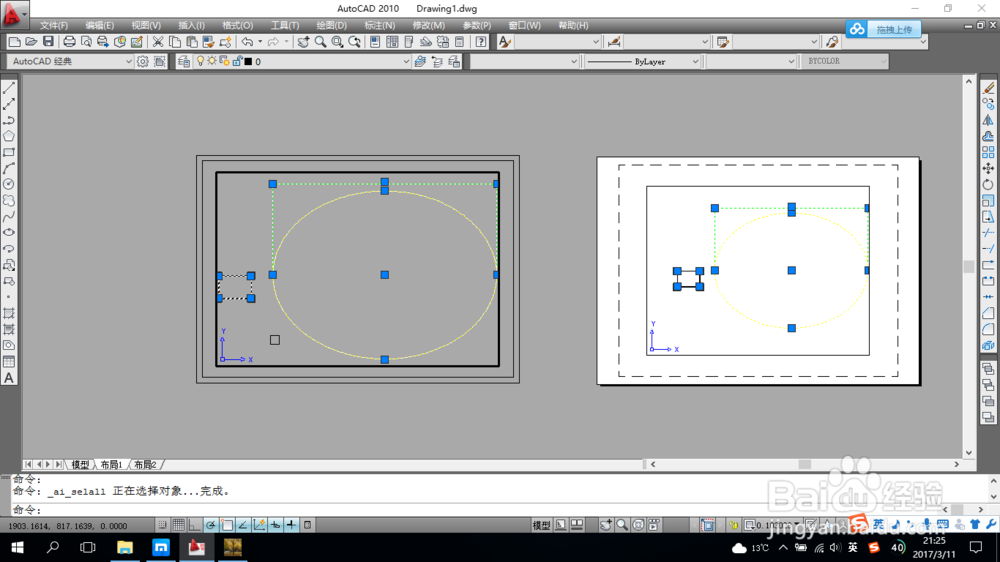This screenshot has width=1000, height=562.
Task: Expand the undo history arrow
Action: [x=260, y=42]
